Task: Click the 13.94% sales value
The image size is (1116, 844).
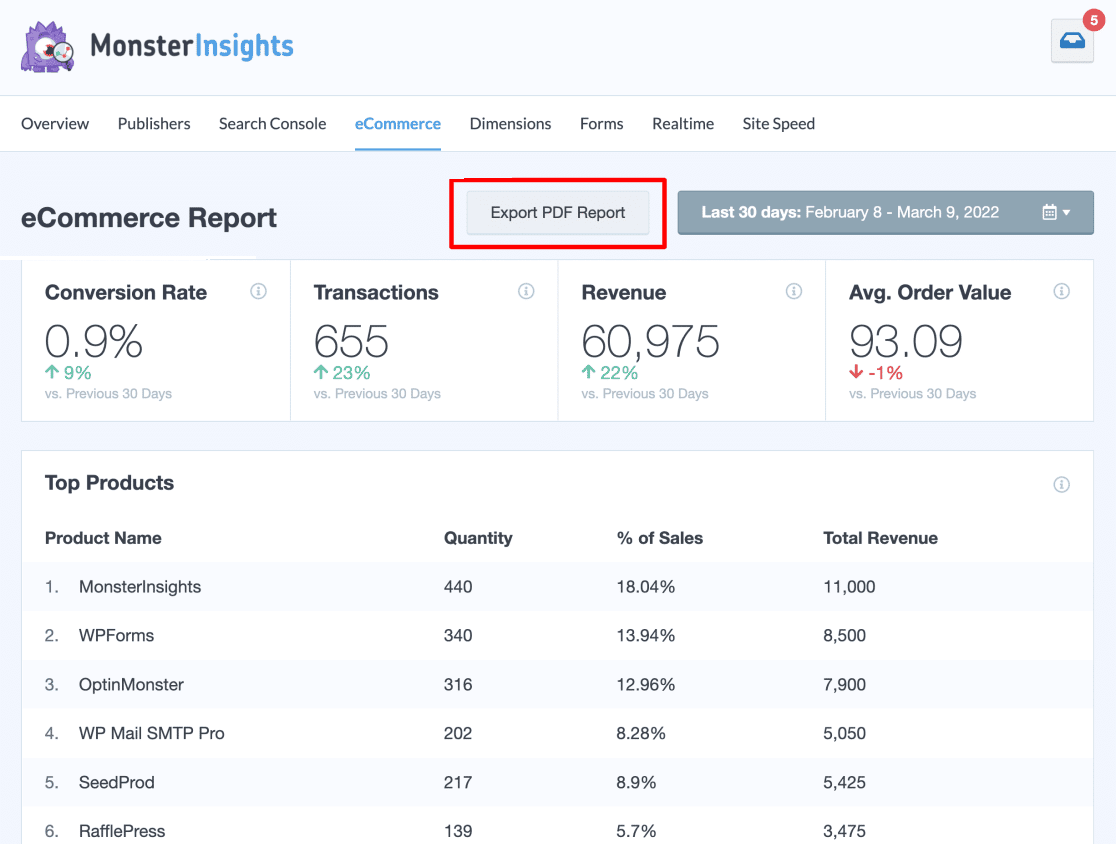Action: pyautogui.click(x=646, y=635)
